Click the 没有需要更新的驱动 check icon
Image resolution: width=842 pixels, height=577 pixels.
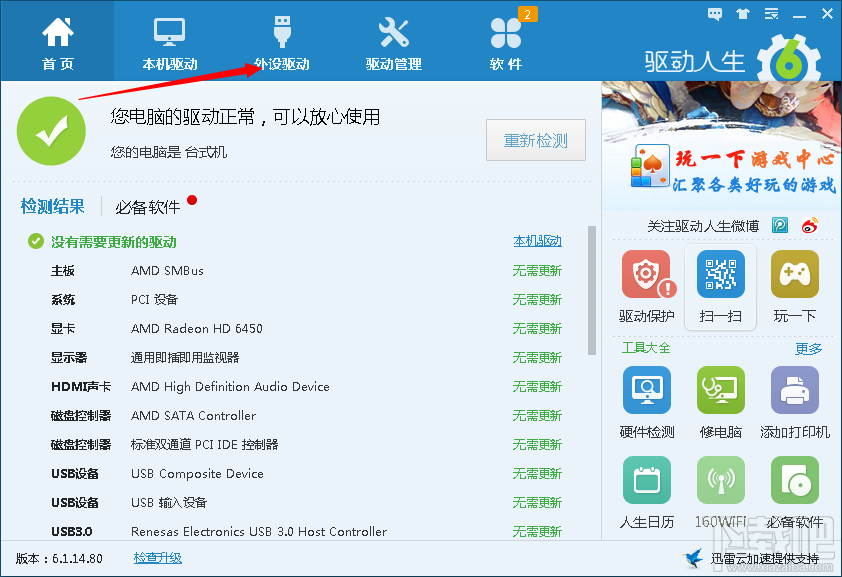[x=35, y=242]
